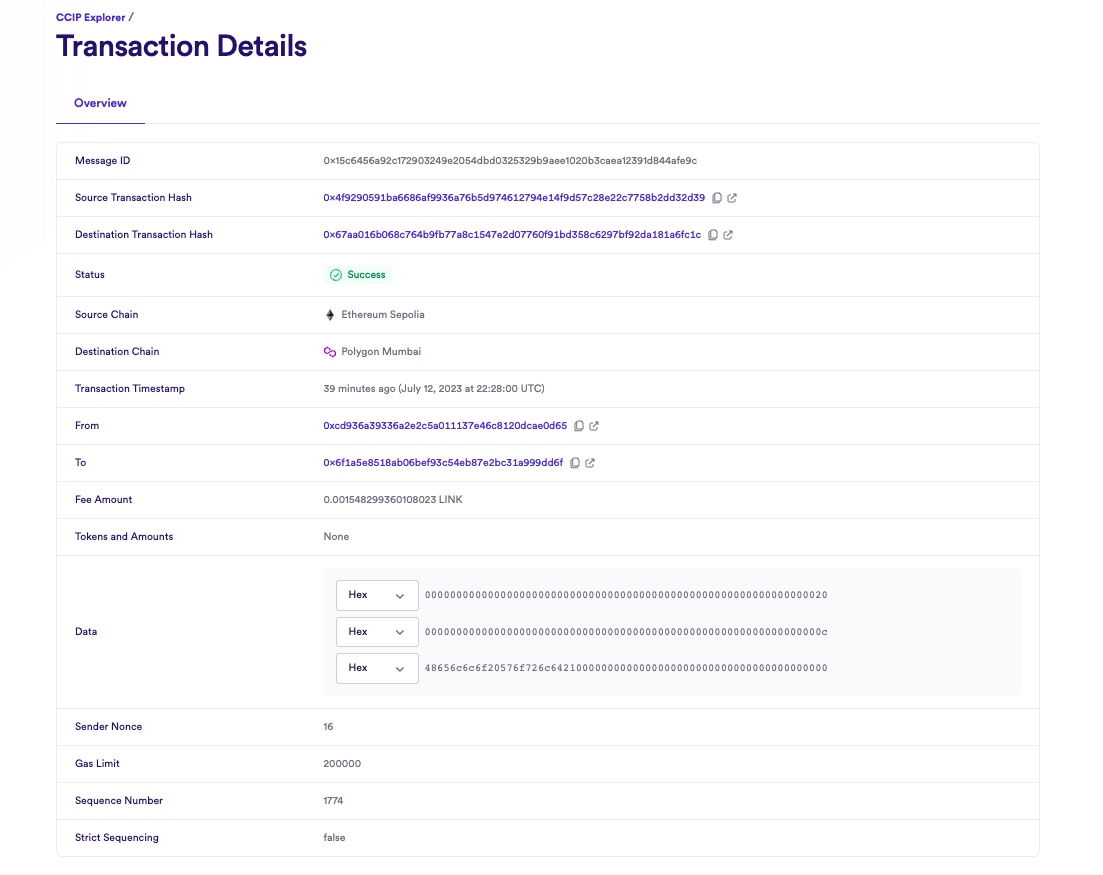Click the Tokens and Amounts value None

point(336,537)
